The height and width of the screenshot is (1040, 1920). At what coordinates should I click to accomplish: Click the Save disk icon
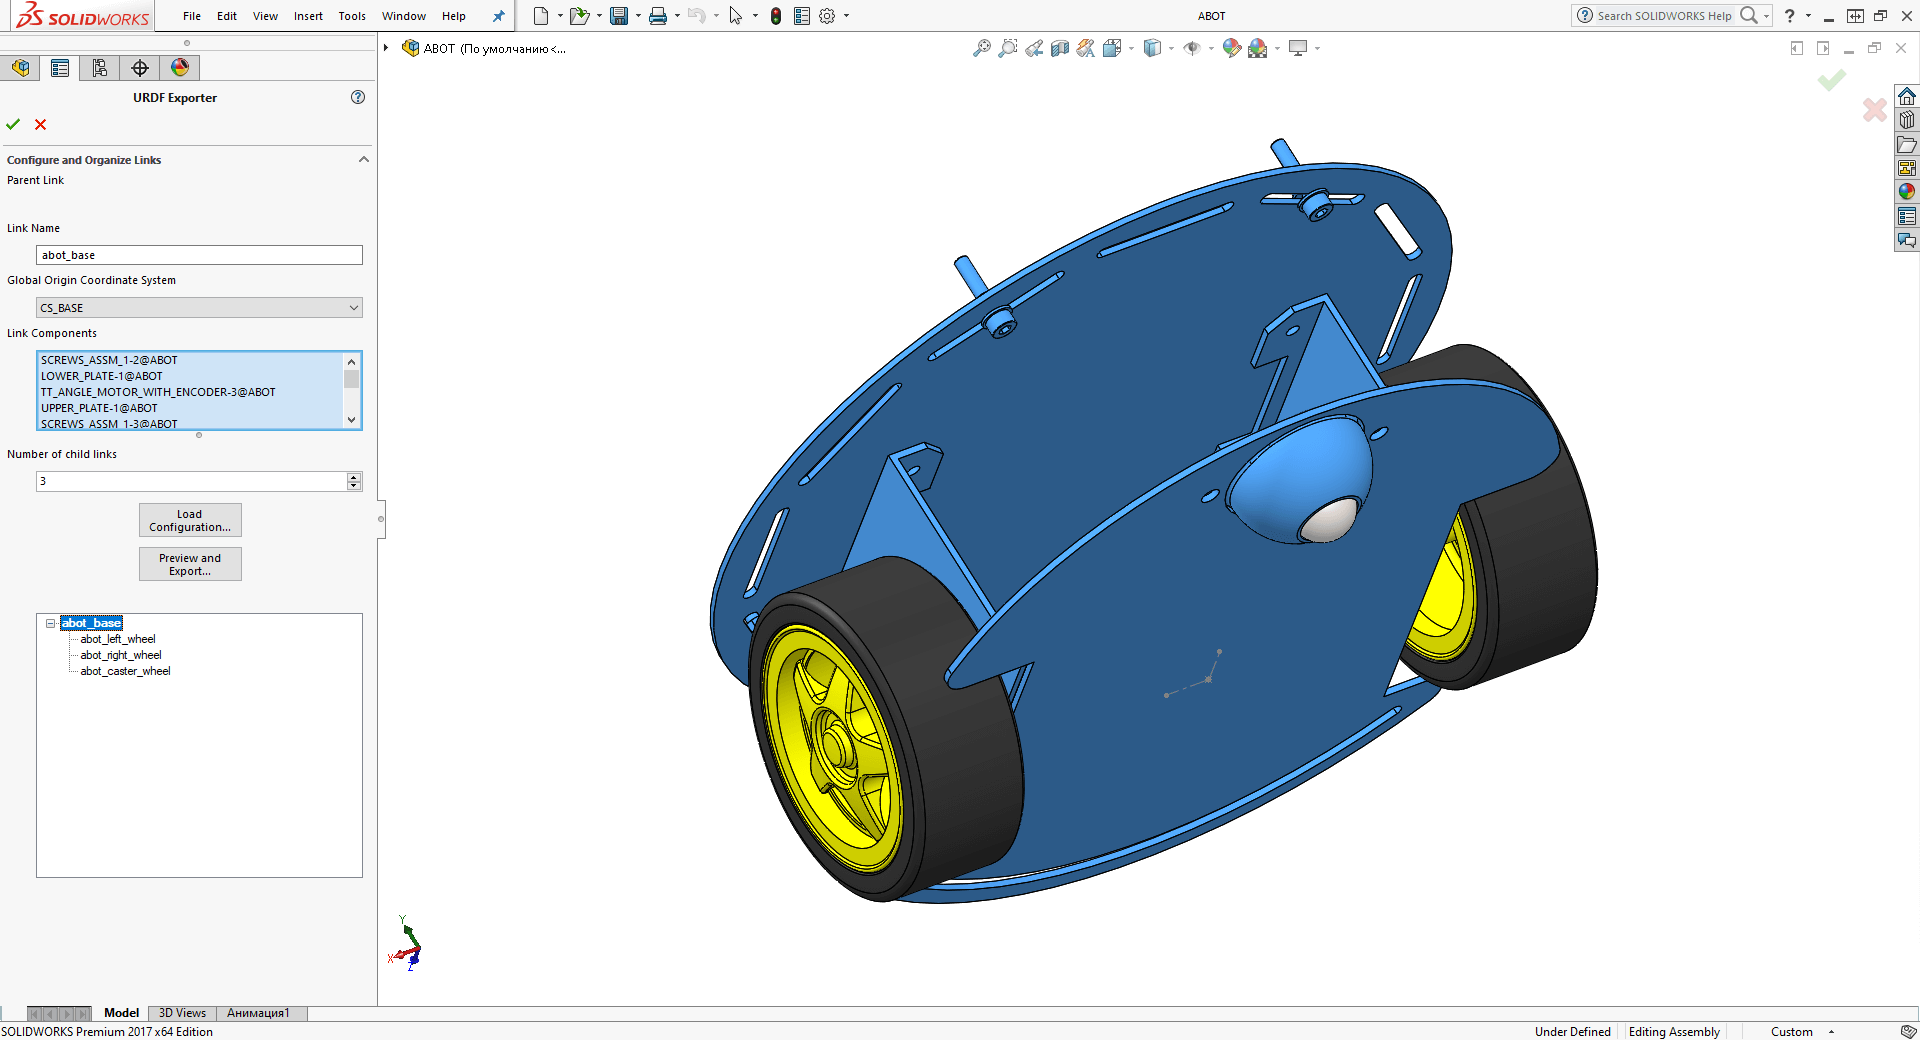619,16
